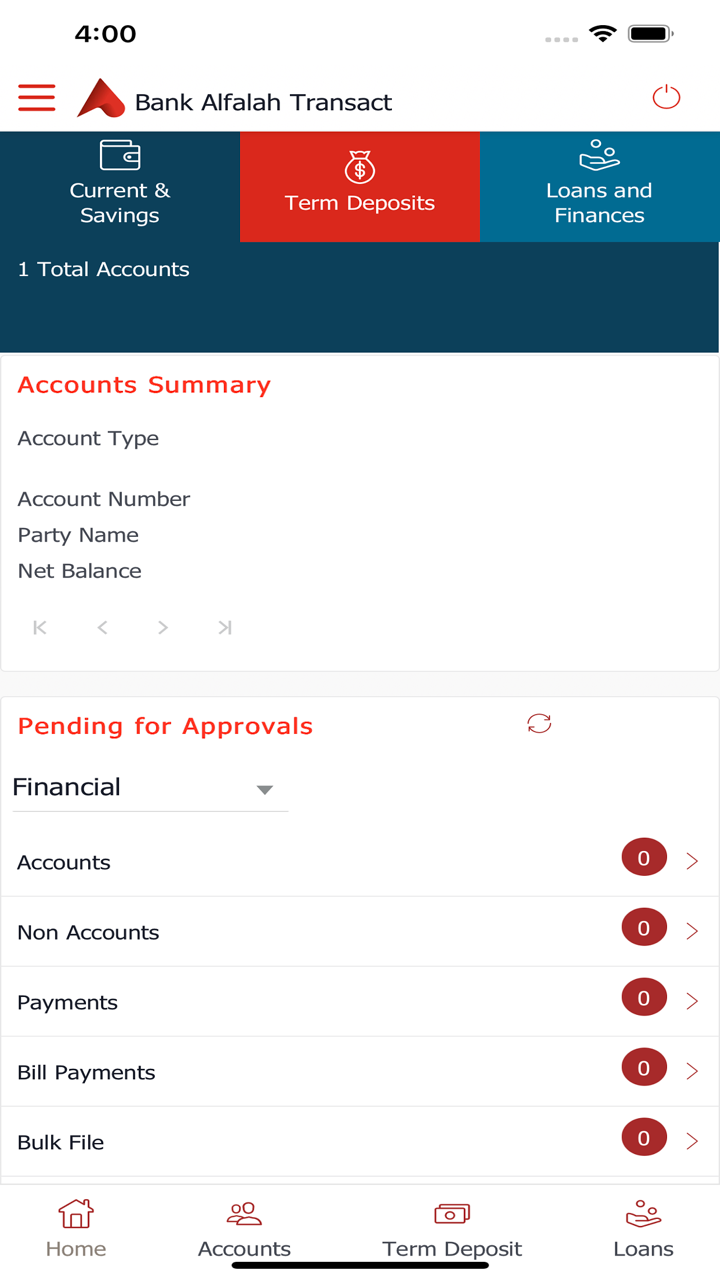The image size is (720, 1280).
Task: Switch to Current & Savings tab
Action: click(x=120, y=187)
